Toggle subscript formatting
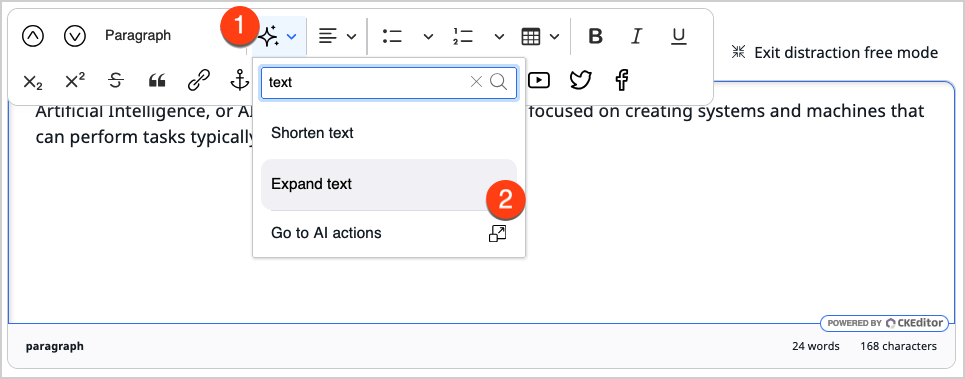This screenshot has height=379, width=965. pyautogui.click(x=33, y=81)
